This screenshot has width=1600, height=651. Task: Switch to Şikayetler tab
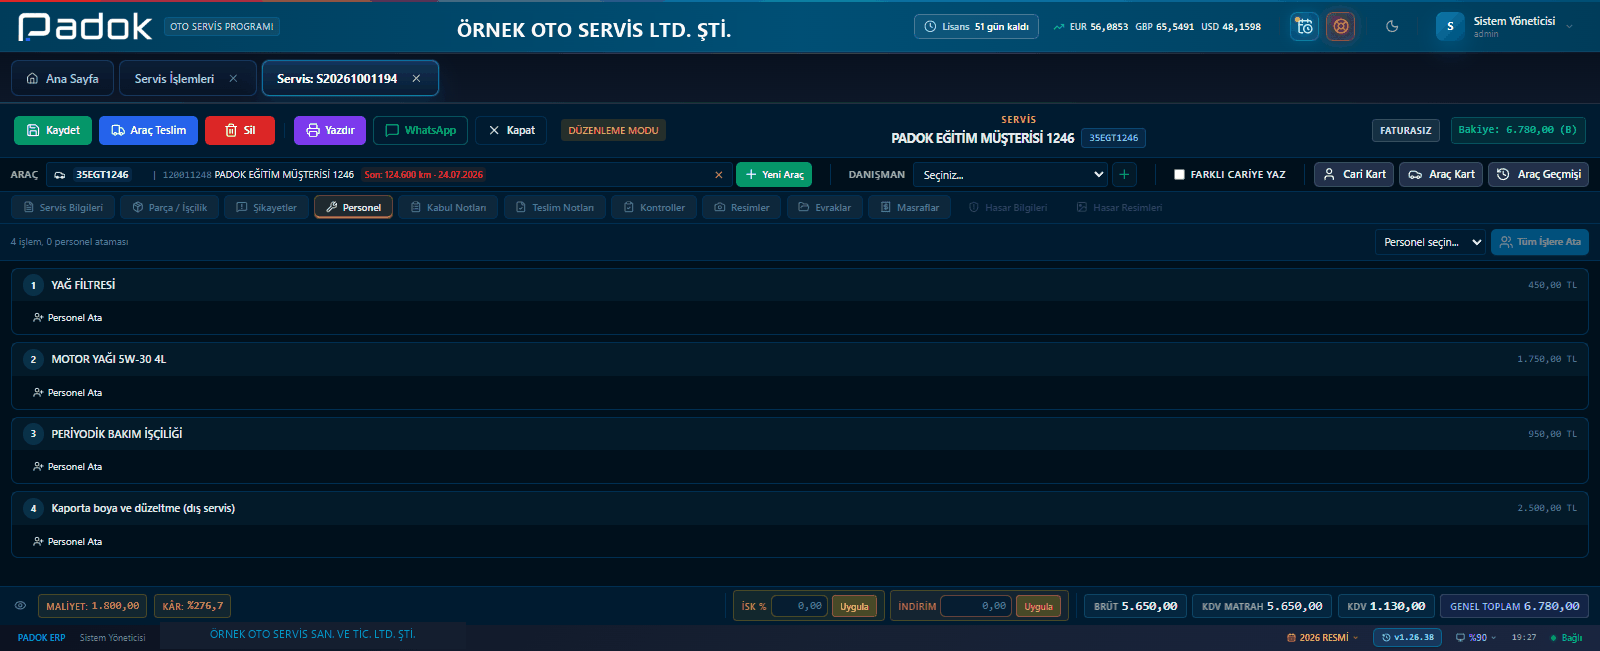coord(266,207)
